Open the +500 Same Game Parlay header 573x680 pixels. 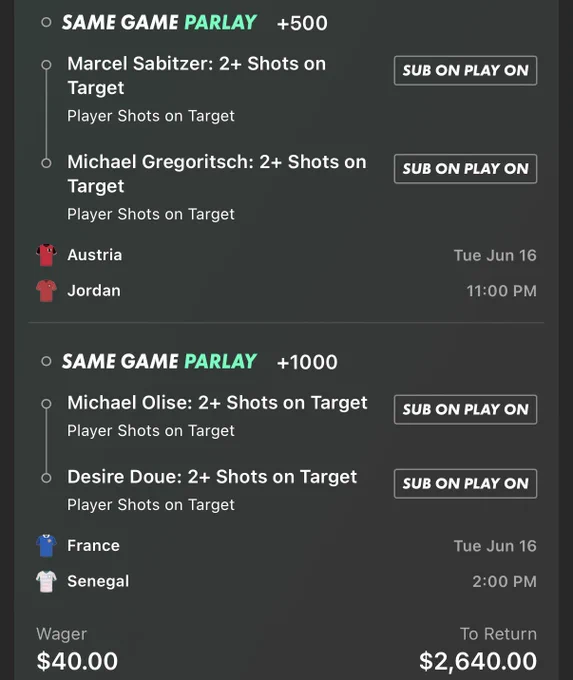point(195,23)
